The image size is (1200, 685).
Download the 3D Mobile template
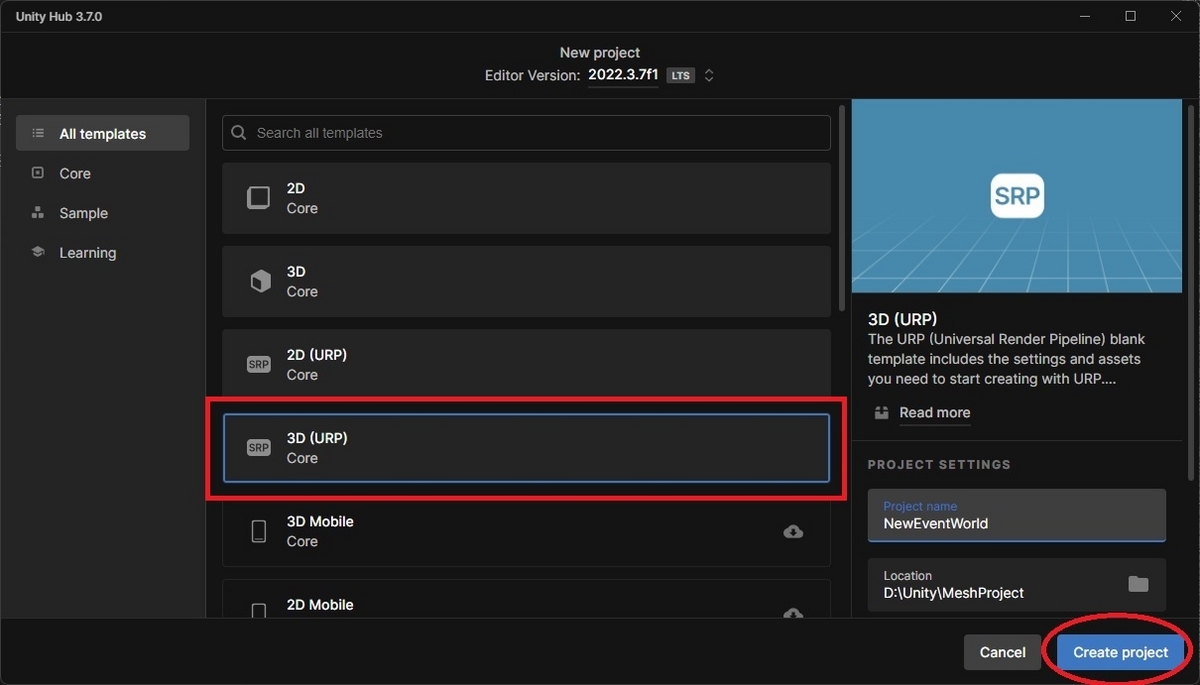click(793, 531)
